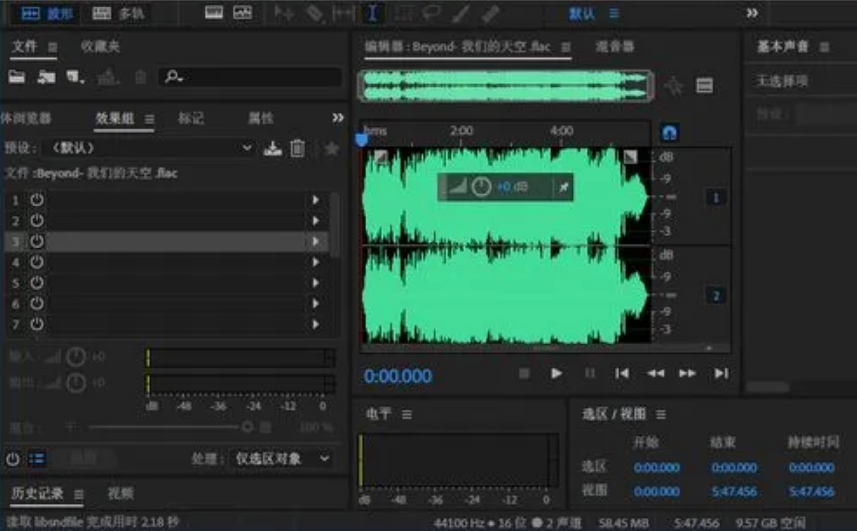Open the 处理 仅选区对象 dropdown
The height and width of the screenshot is (531, 857).
coord(283,459)
